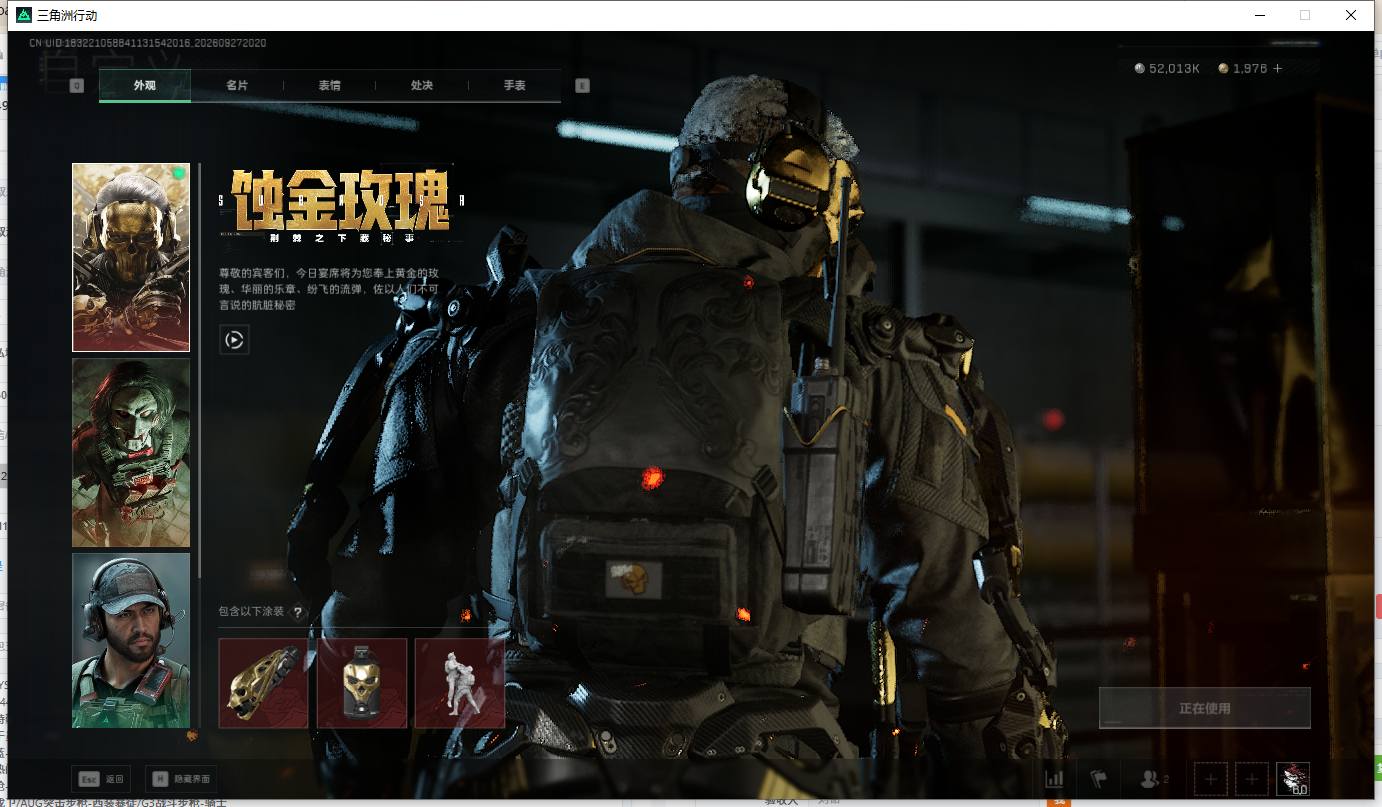The image size is (1382, 807).
Task: Open the player avatar in bottom bar
Action: (1293, 778)
